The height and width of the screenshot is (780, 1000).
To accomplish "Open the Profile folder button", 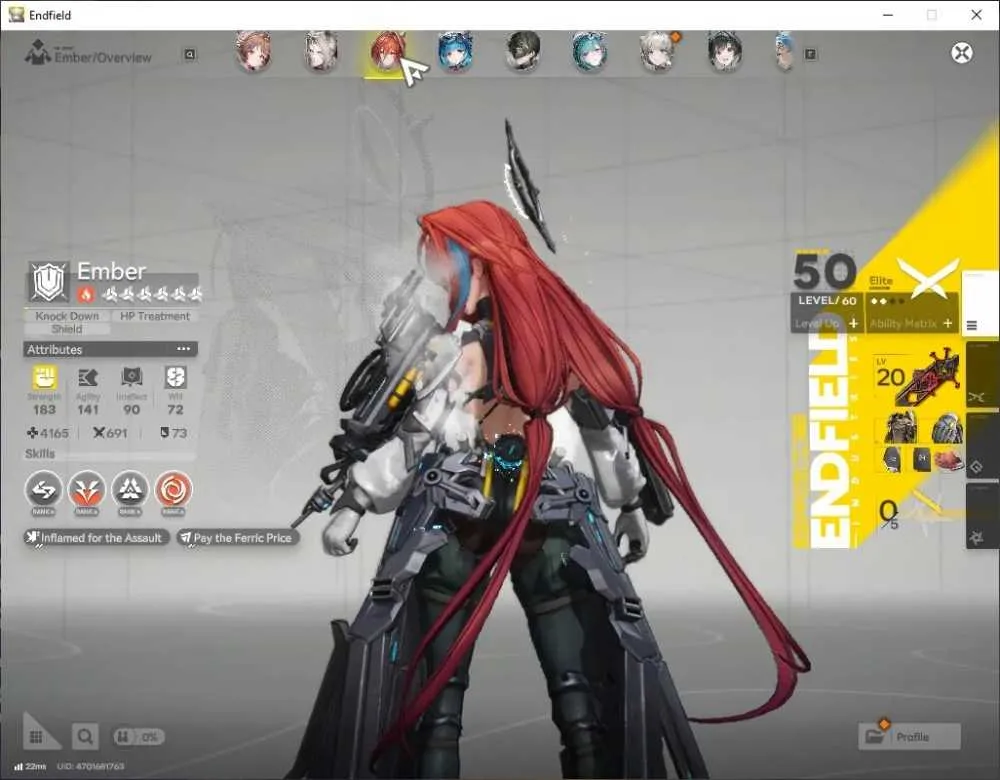I will [909, 737].
